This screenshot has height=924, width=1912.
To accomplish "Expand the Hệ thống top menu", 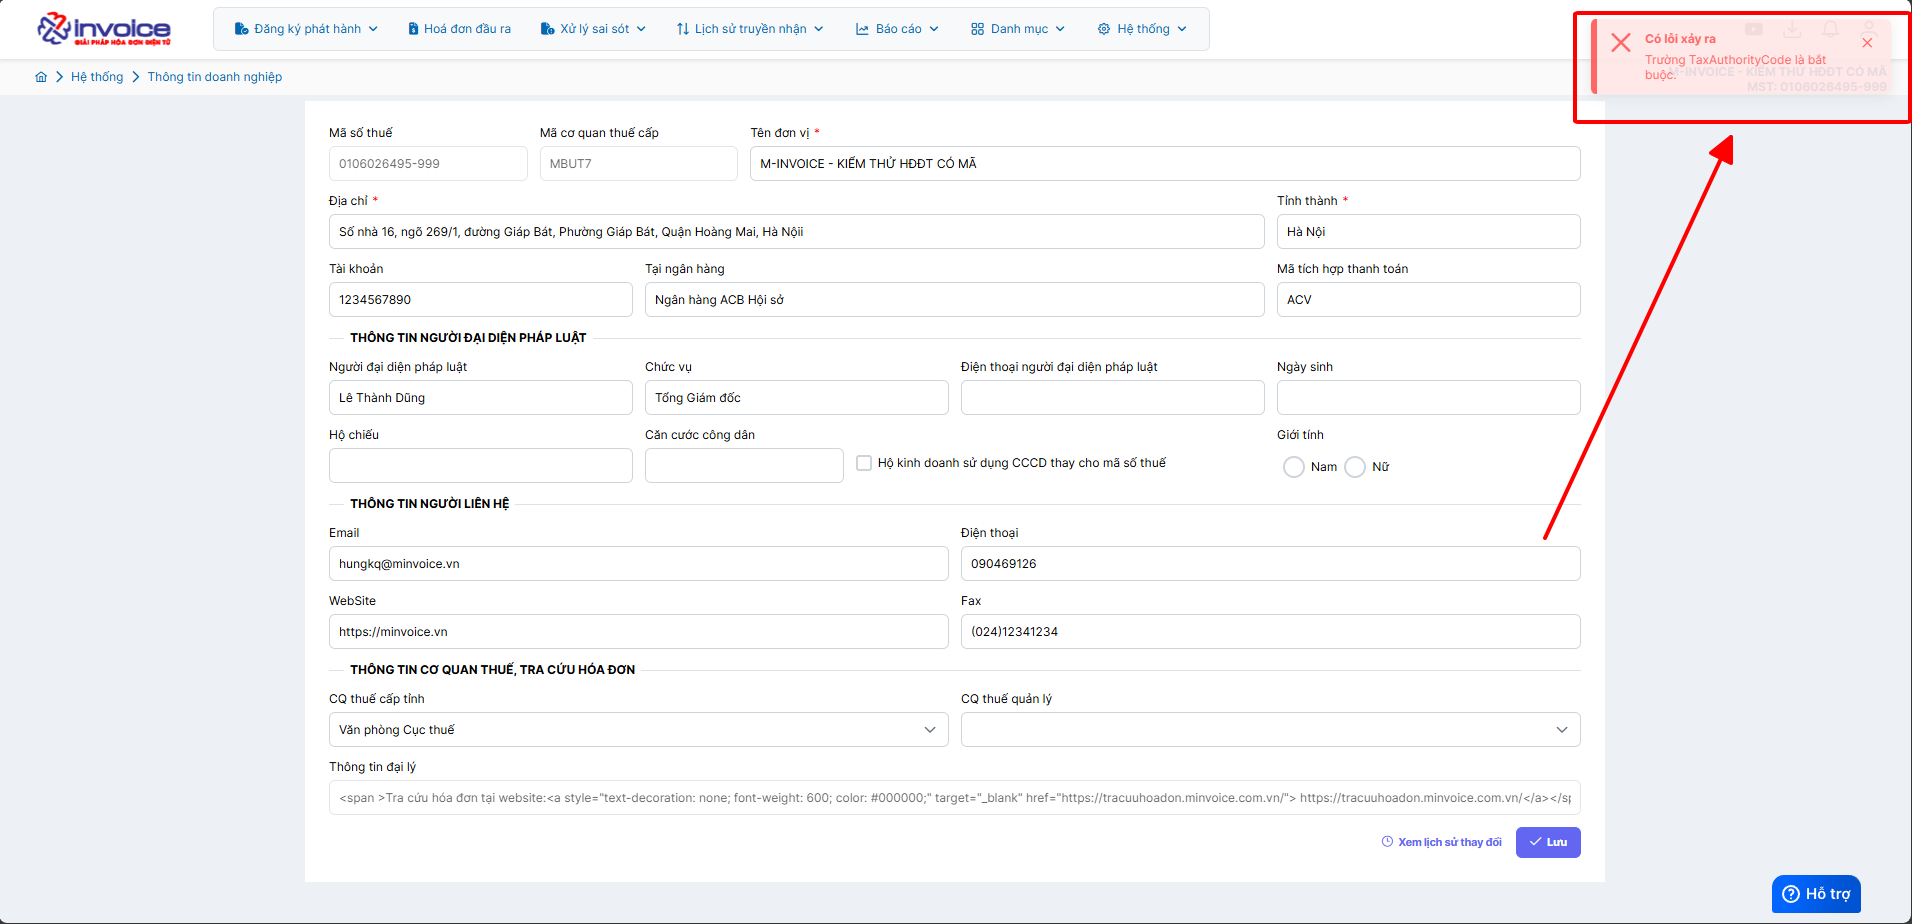I will pyautogui.click(x=1142, y=29).
